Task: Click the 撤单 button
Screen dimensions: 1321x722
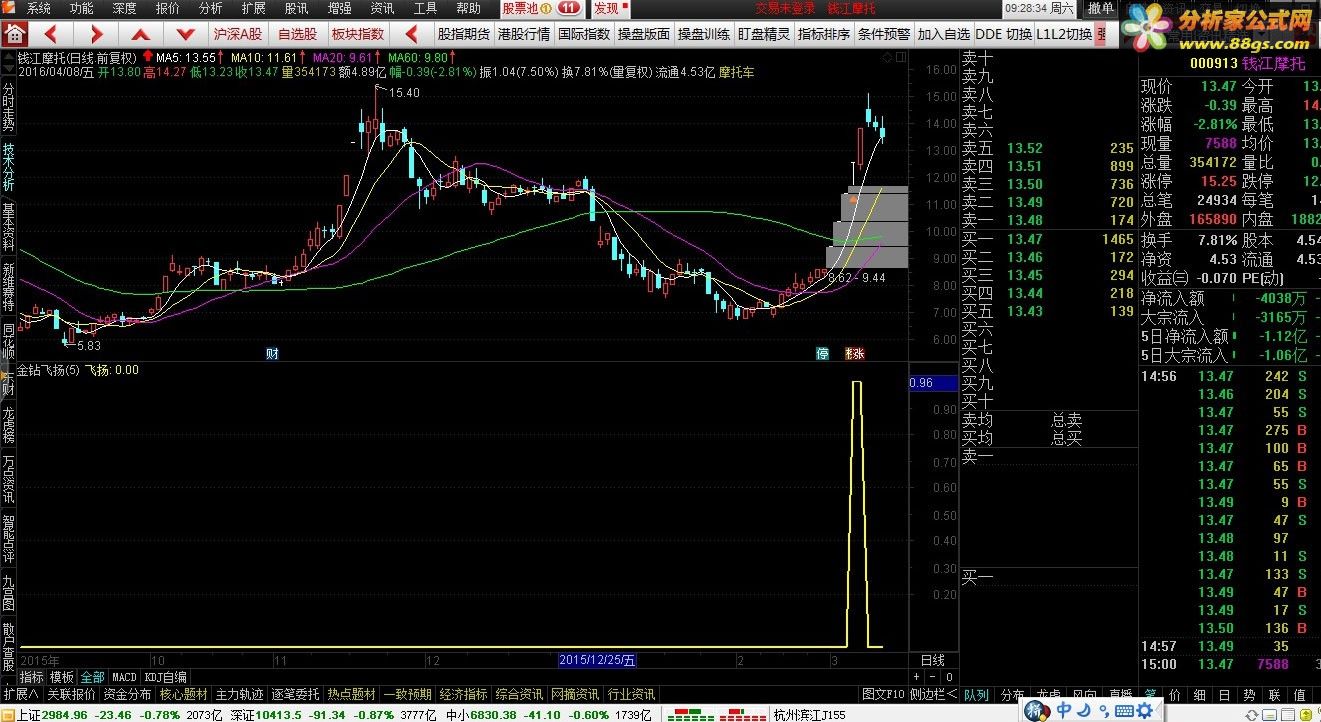Action: pyautogui.click(x=1100, y=8)
